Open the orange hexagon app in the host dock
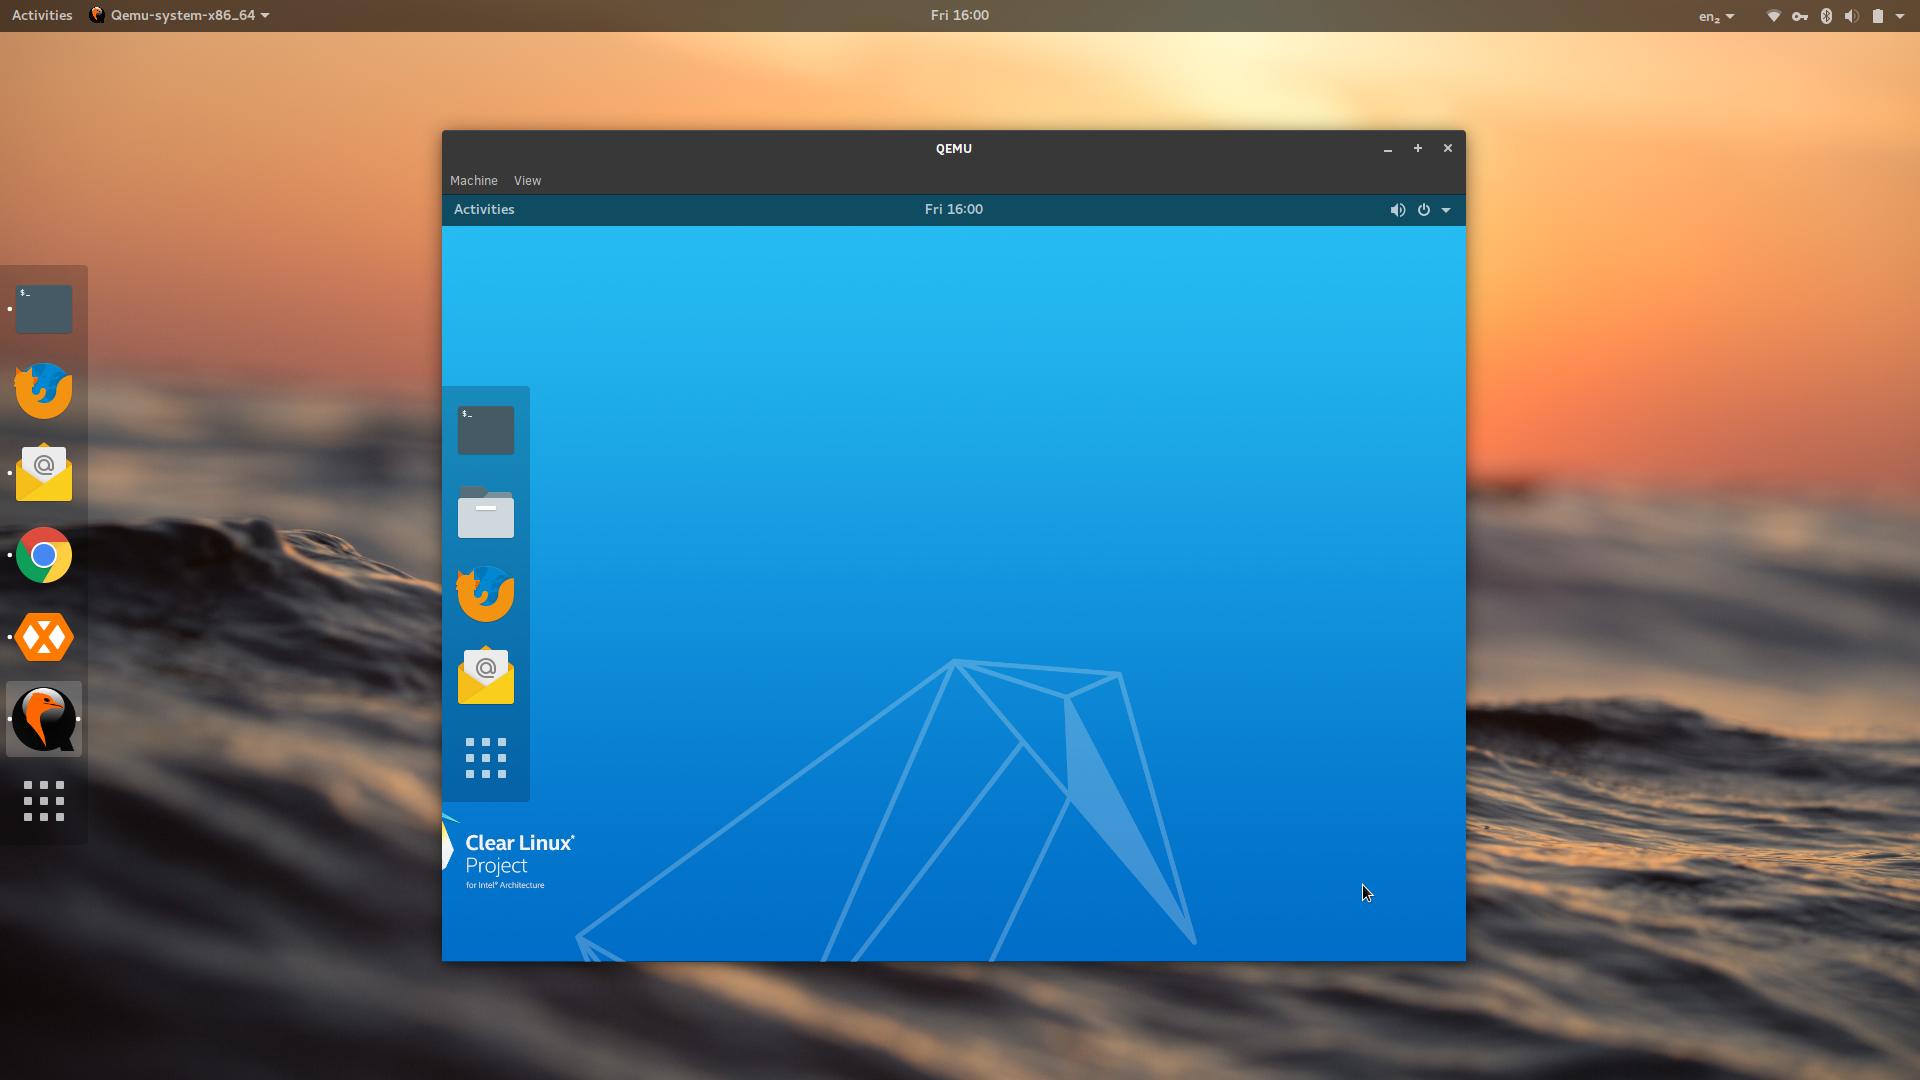 pyautogui.click(x=44, y=637)
